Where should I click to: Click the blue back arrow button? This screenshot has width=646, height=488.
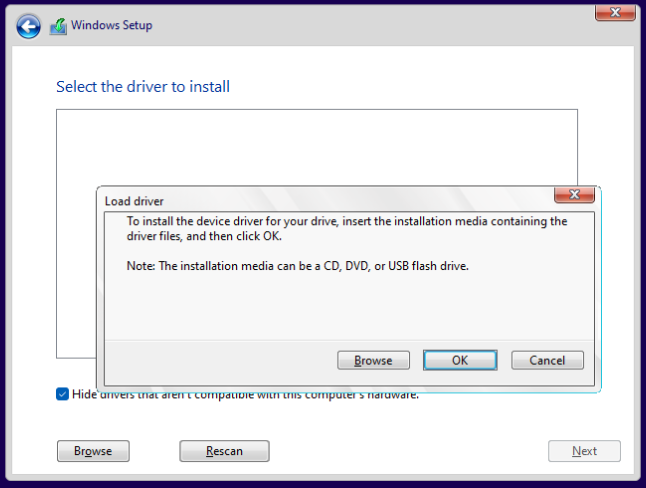pyautogui.click(x=28, y=27)
